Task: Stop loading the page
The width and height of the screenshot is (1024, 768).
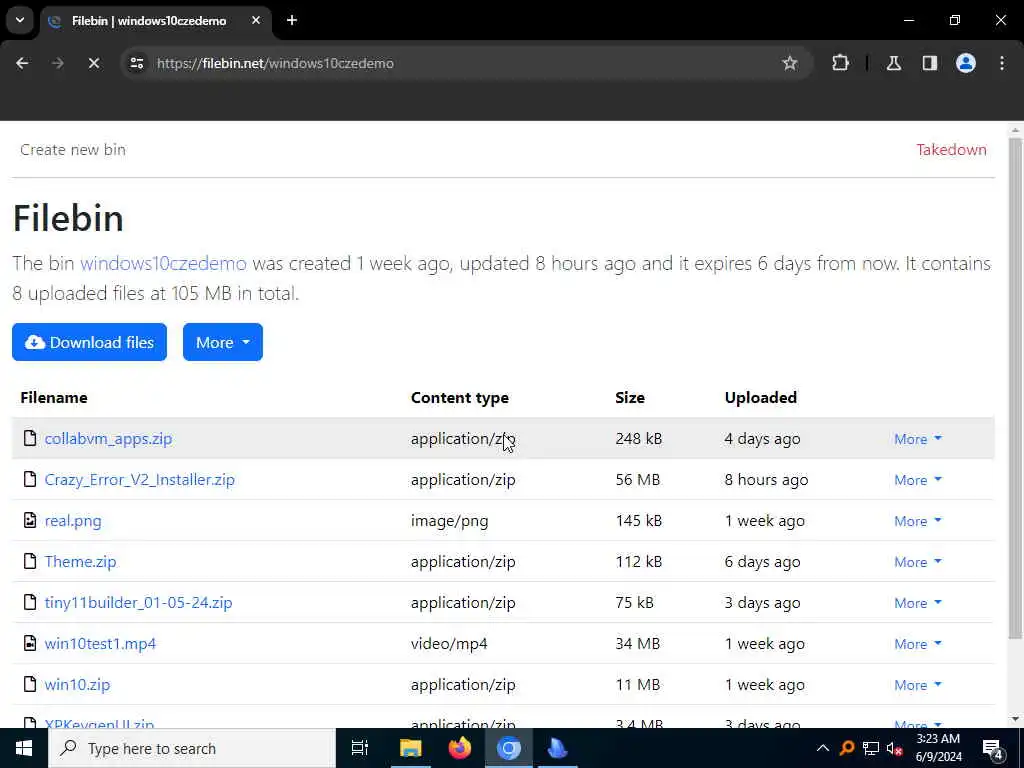Action: pos(93,63)
